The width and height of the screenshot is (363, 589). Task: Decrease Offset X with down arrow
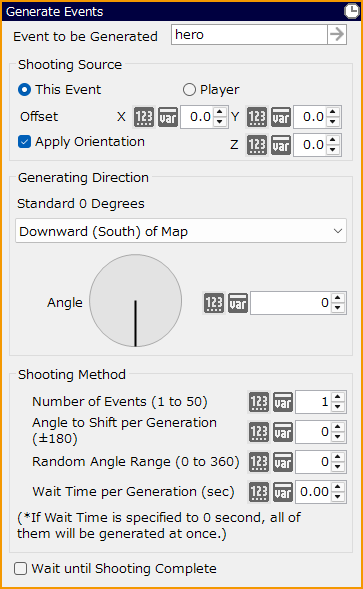click(220, 122)
